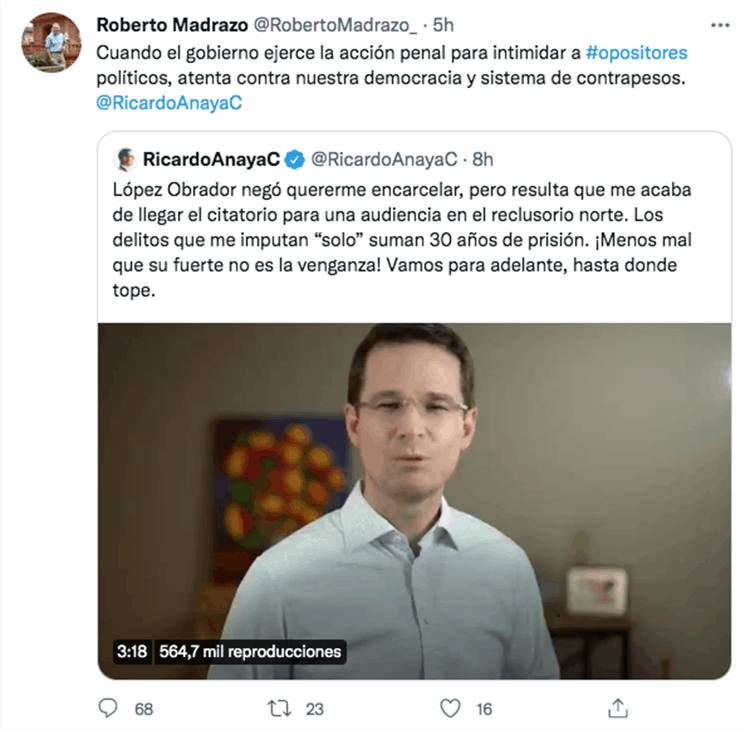Click the 564,7 mil reproducciones label
The width and height of the screenshot is (750, 730).
point(250,652)
